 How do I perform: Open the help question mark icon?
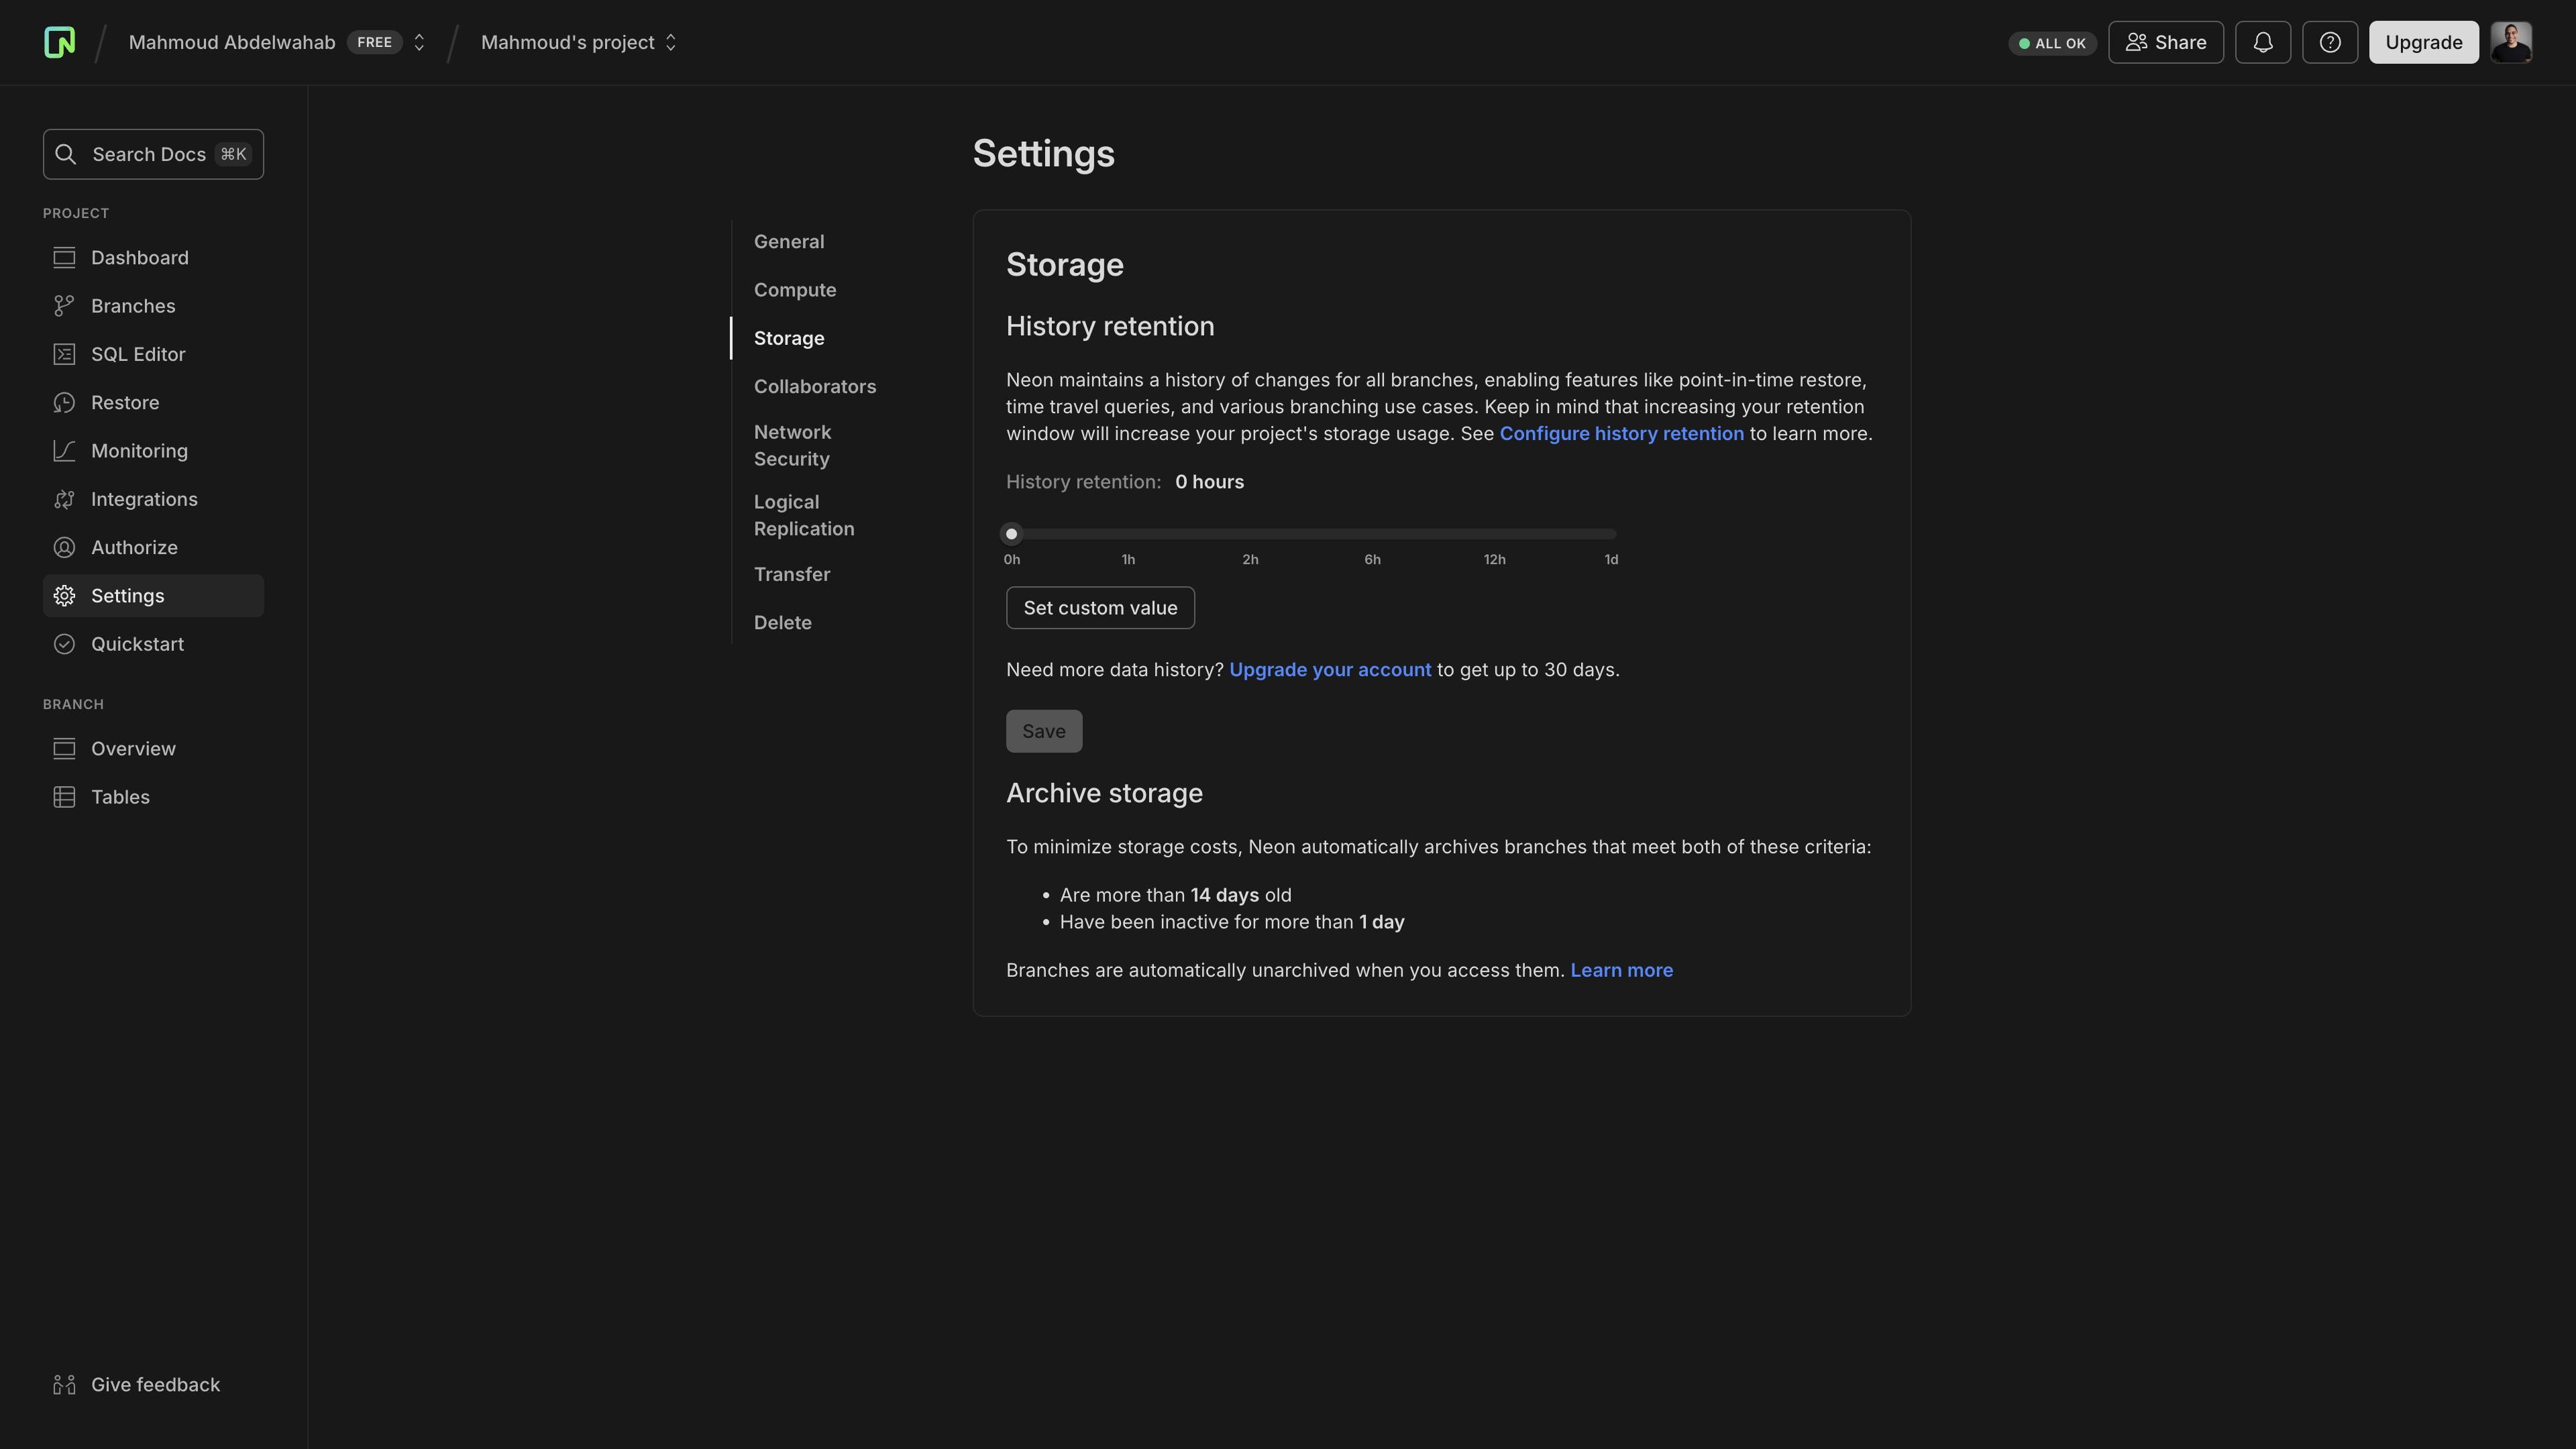(x=2329, y=42)
